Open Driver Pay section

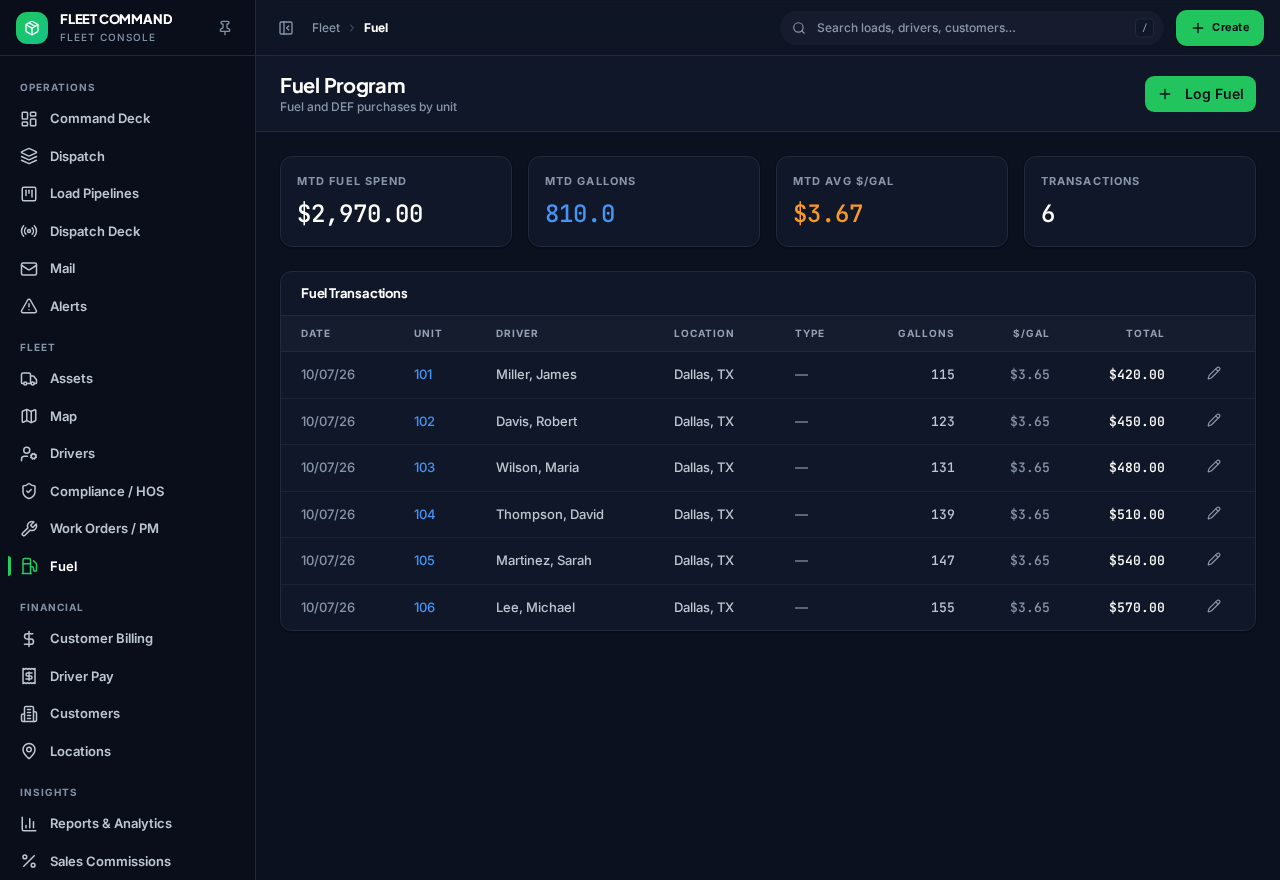pyautogui.click(x=128, y=676)
